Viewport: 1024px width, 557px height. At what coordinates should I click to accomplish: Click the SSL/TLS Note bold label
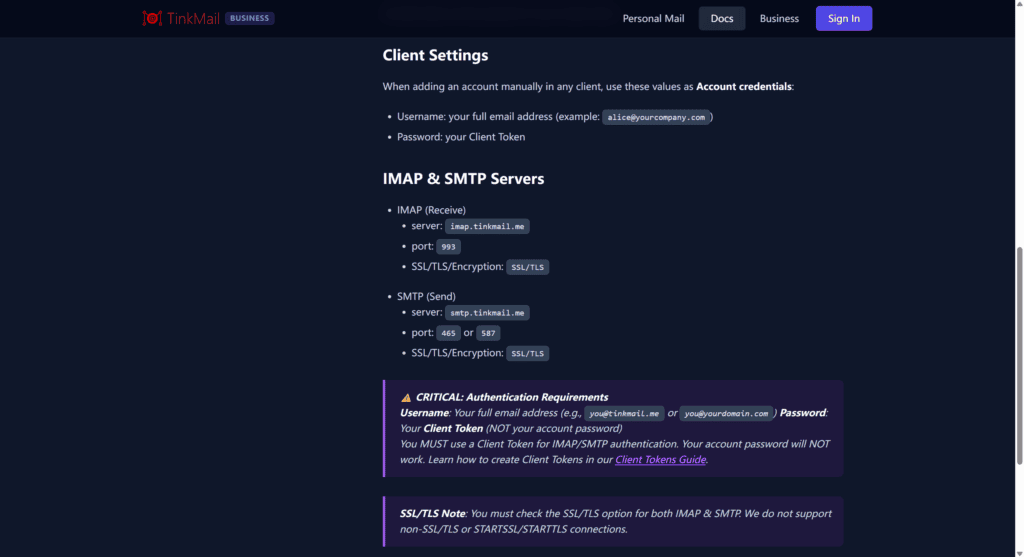coord(432,514)
